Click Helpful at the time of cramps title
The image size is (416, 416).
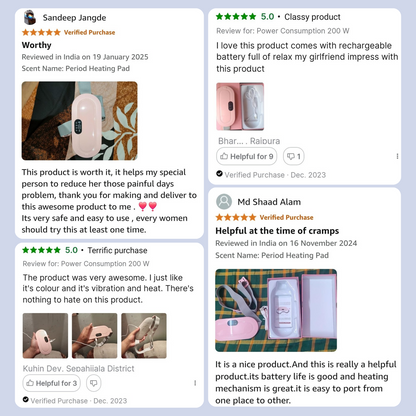tap(277, 231)
